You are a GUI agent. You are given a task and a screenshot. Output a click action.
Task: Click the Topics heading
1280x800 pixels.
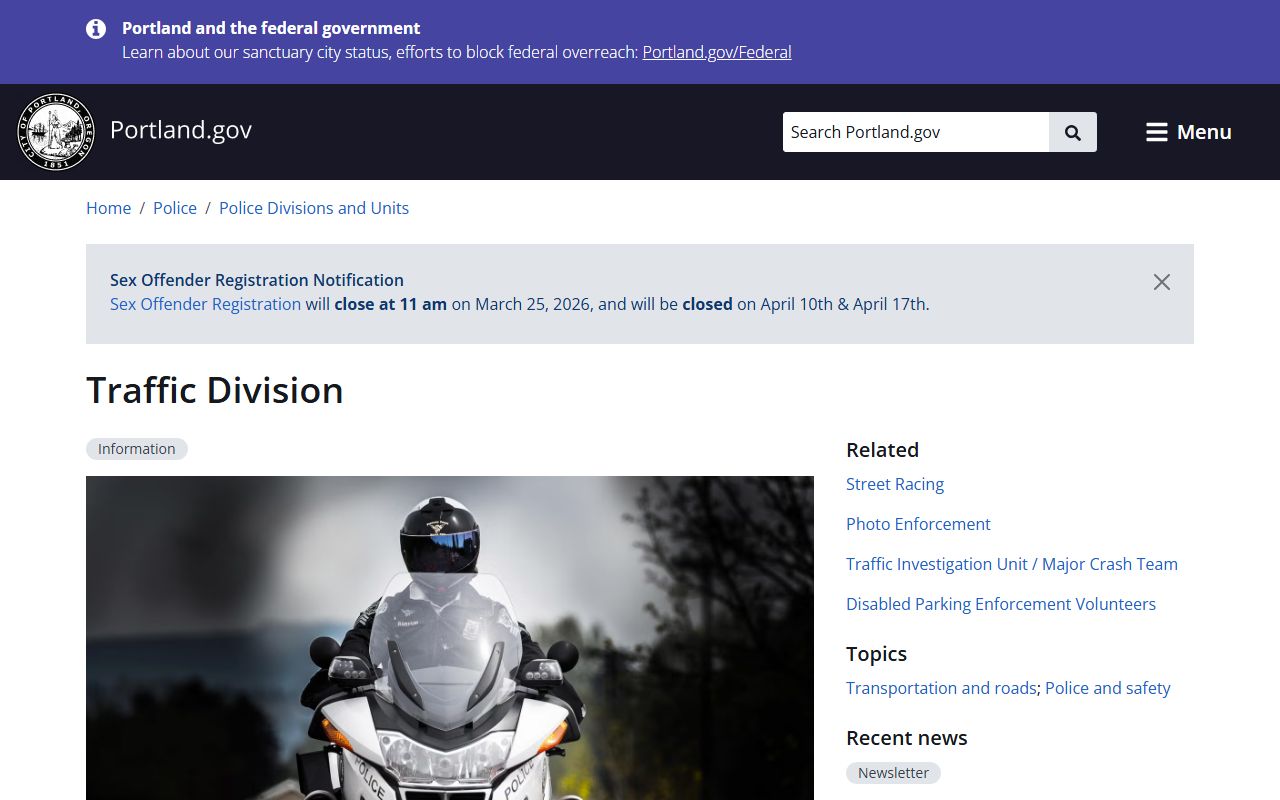(x=876, y=654)
